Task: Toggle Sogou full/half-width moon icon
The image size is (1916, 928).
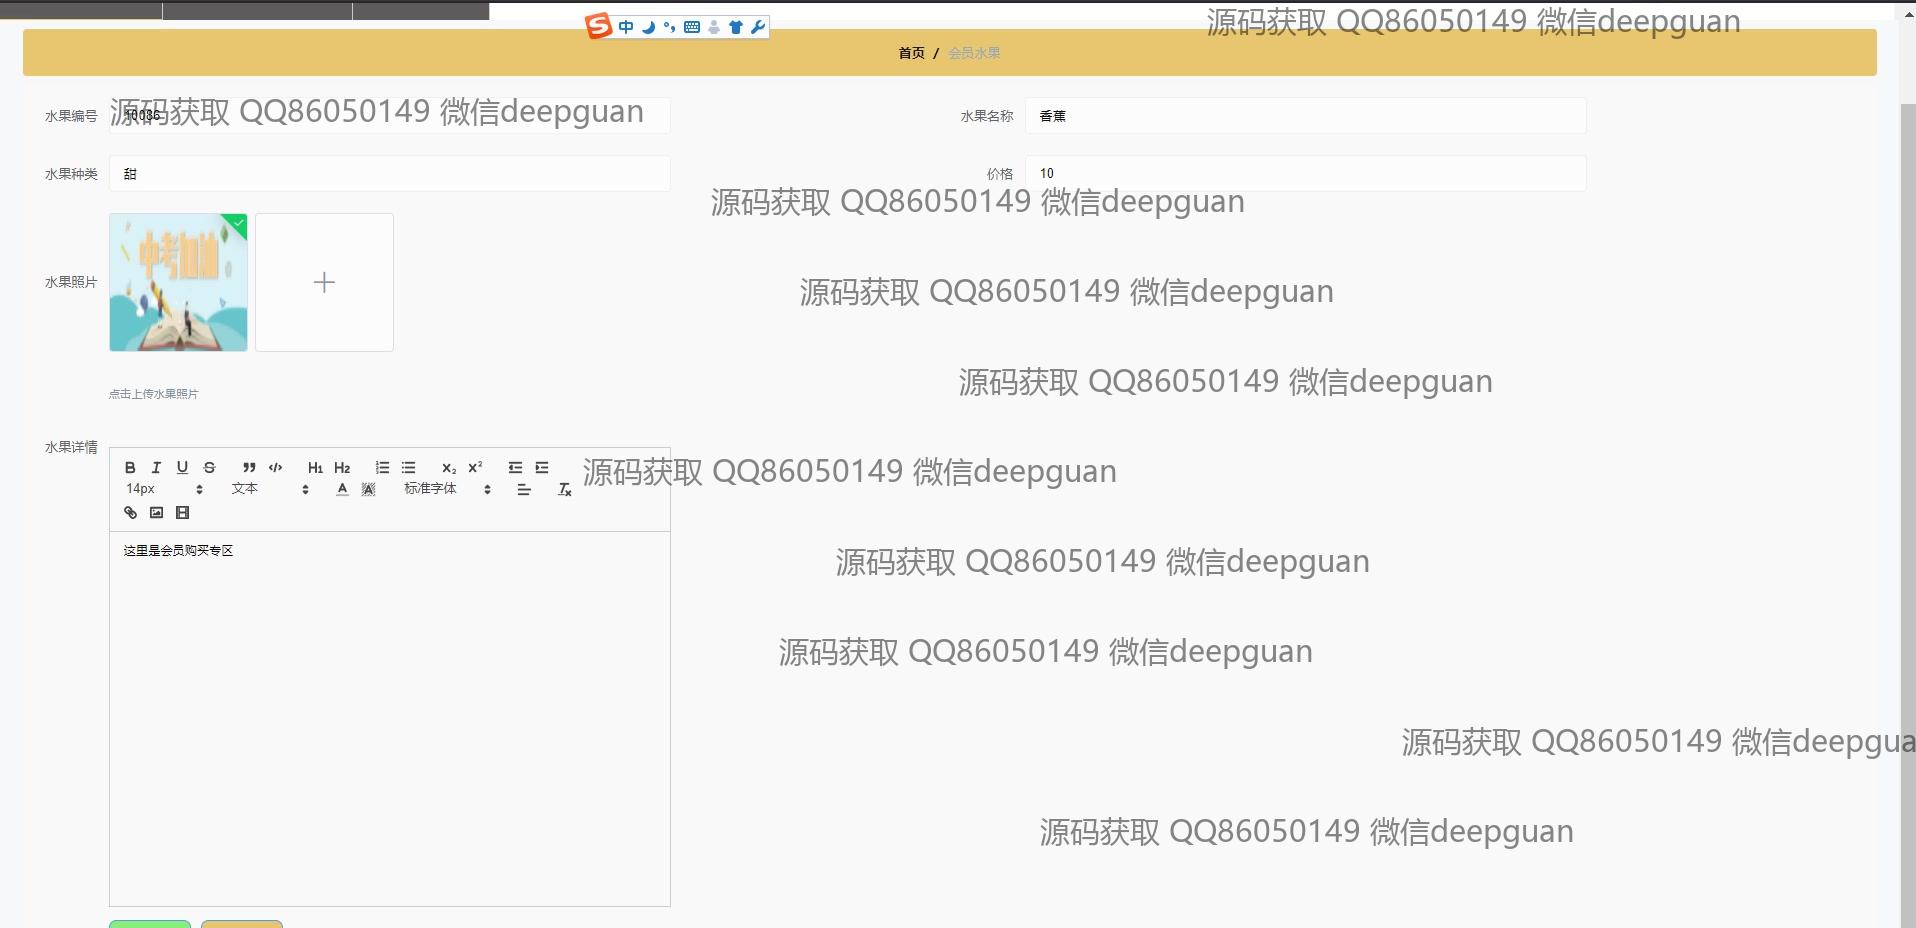Action: point(648,27)
